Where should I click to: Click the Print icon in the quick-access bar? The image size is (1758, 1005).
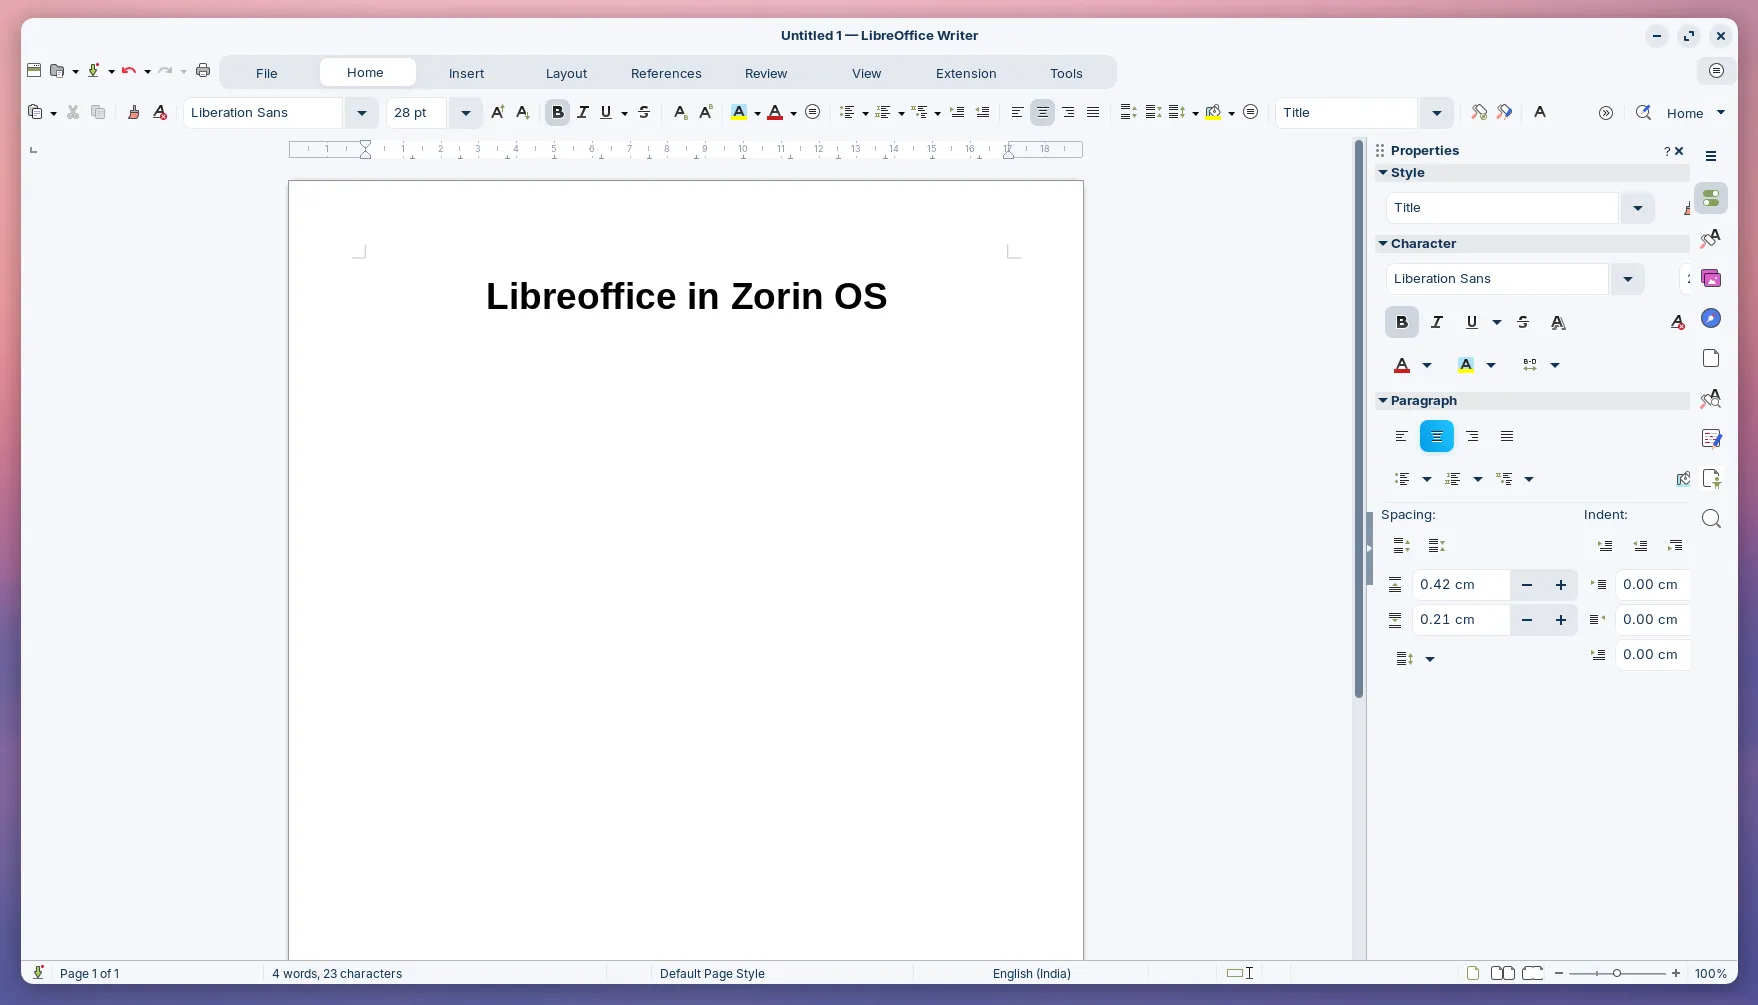[203, 70]
